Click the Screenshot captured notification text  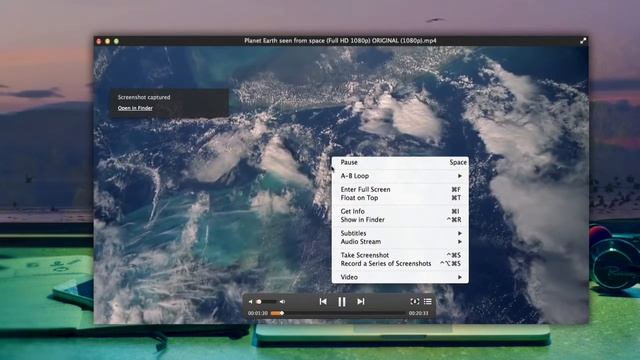(144, 97)
